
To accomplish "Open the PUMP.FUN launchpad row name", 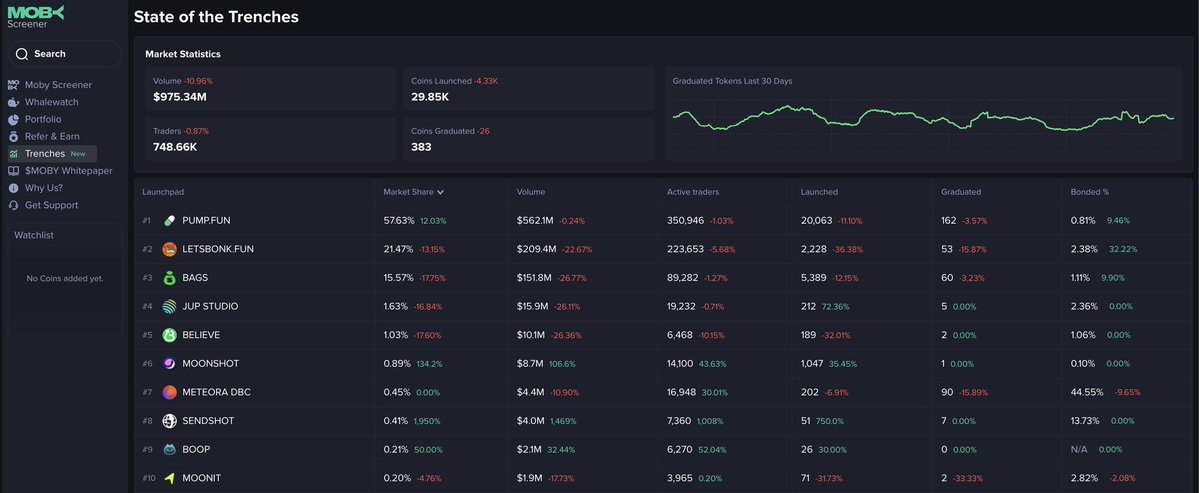I will click(x=206, y=220).
